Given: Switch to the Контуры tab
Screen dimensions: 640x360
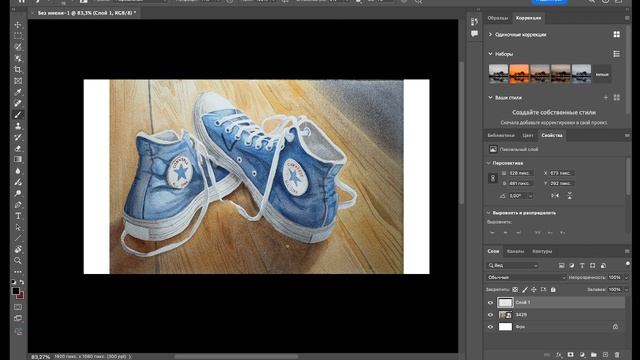Looking at the screenshot, I should coord(542,251).
